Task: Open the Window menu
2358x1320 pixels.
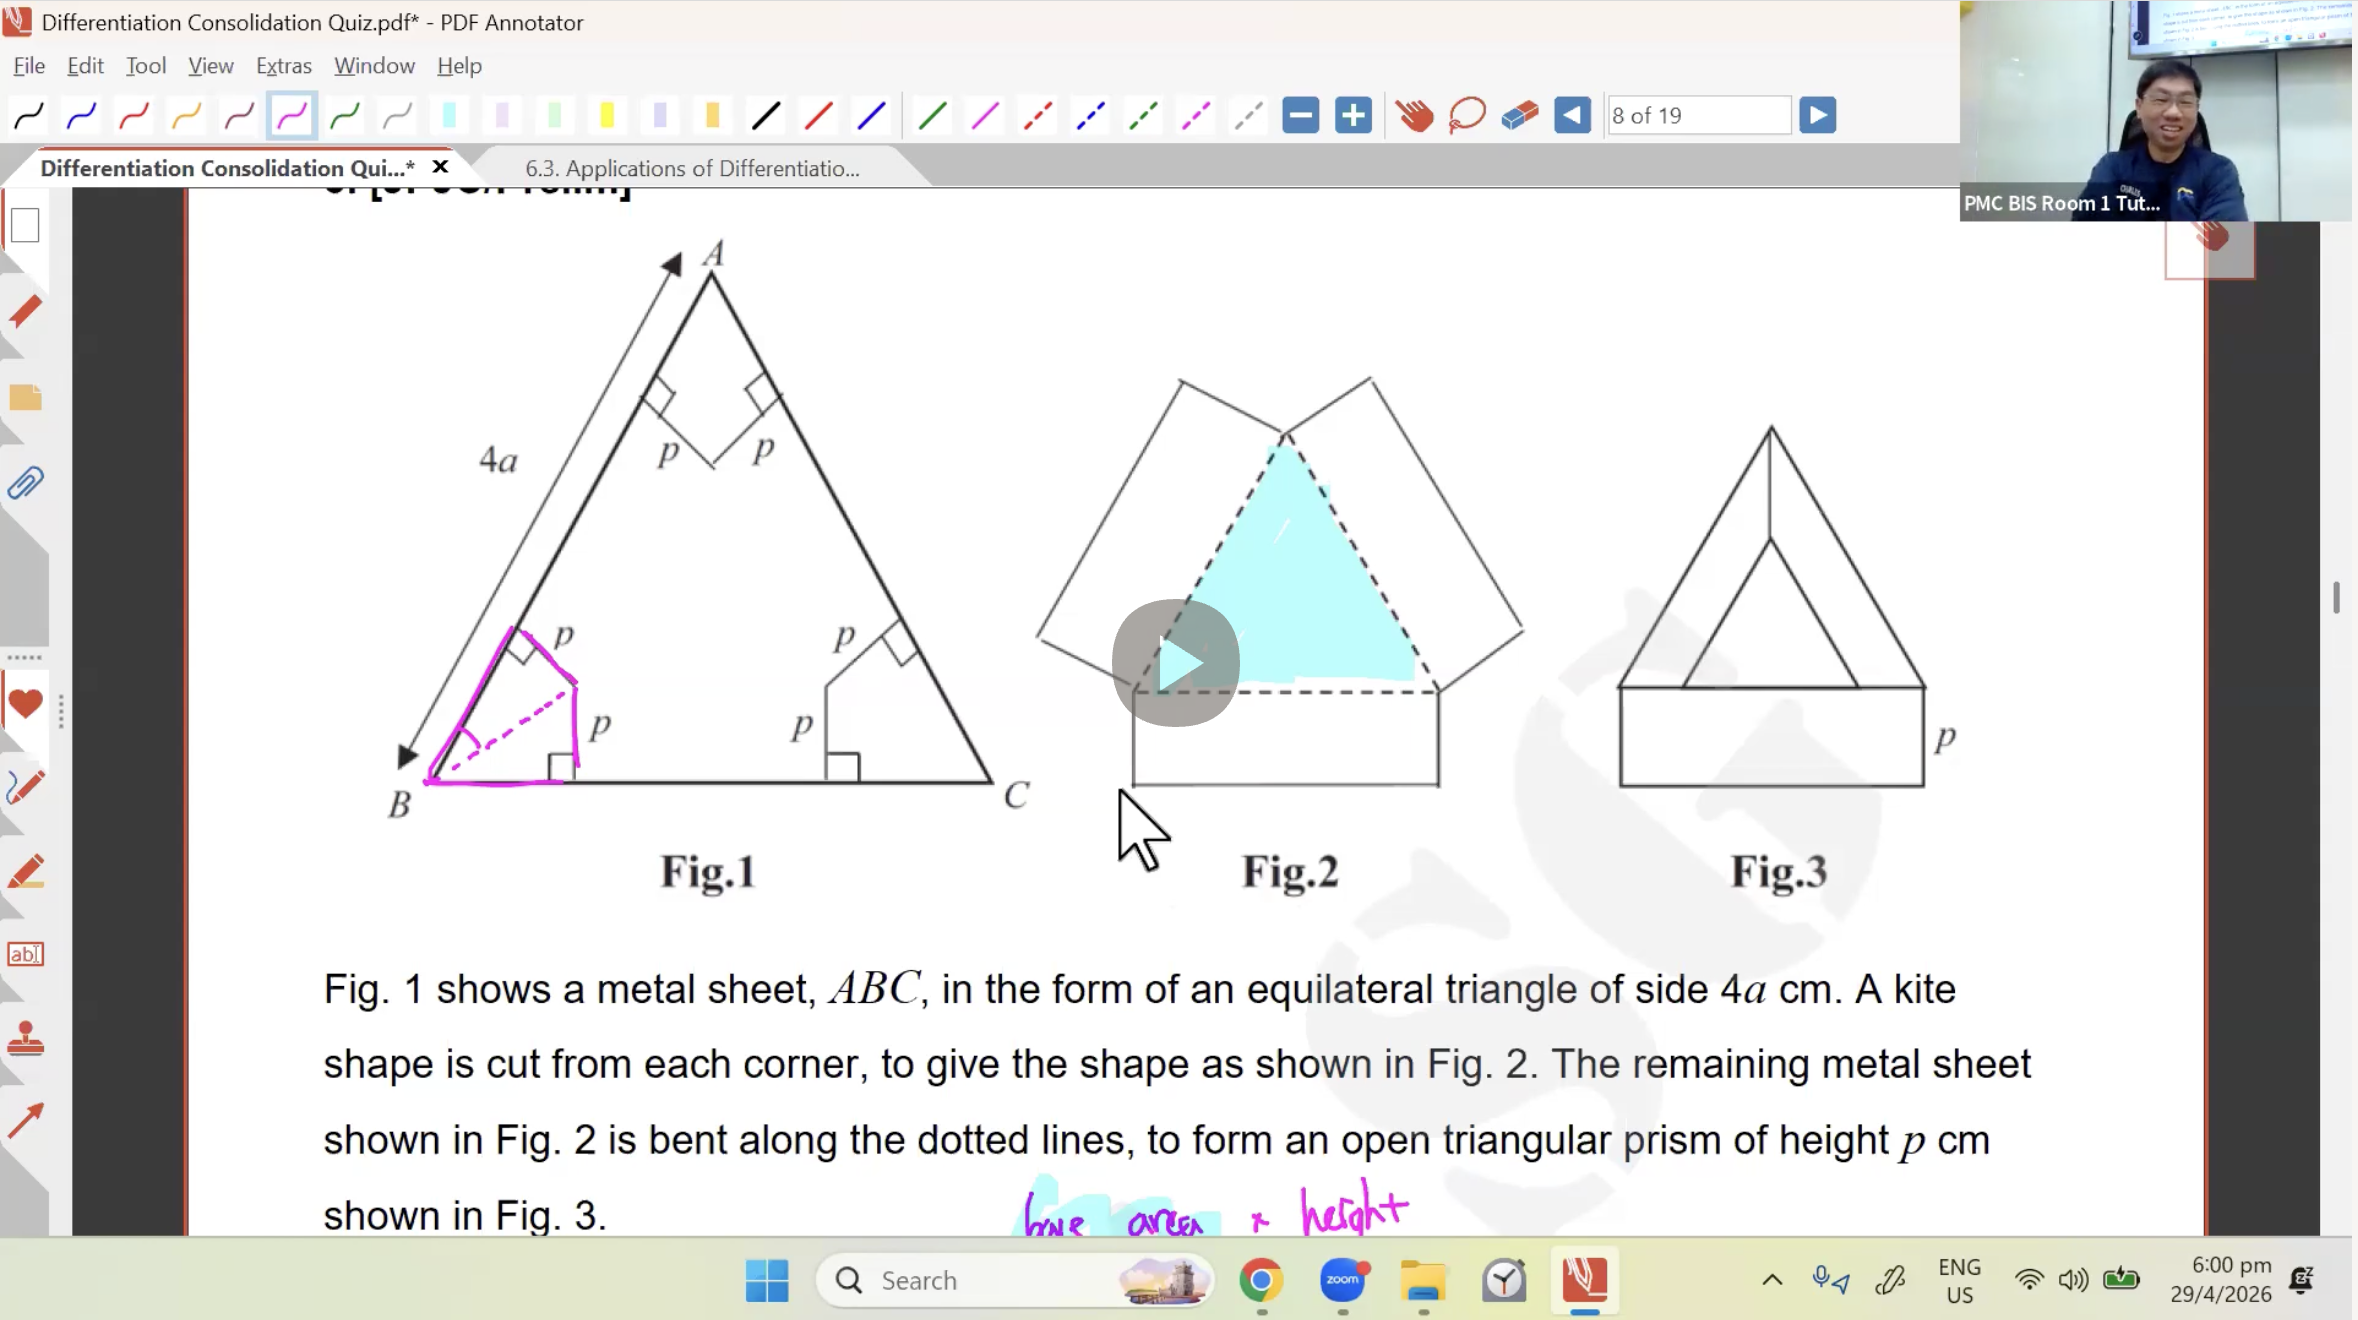Action: pyautogui.click(x=374, y=65)
